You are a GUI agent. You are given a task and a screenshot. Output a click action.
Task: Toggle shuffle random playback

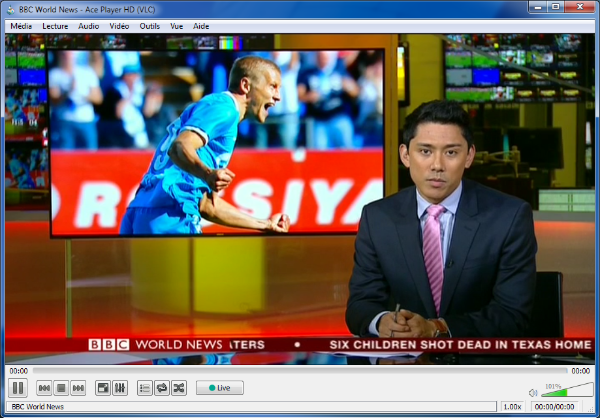click(x=179, y=388)
